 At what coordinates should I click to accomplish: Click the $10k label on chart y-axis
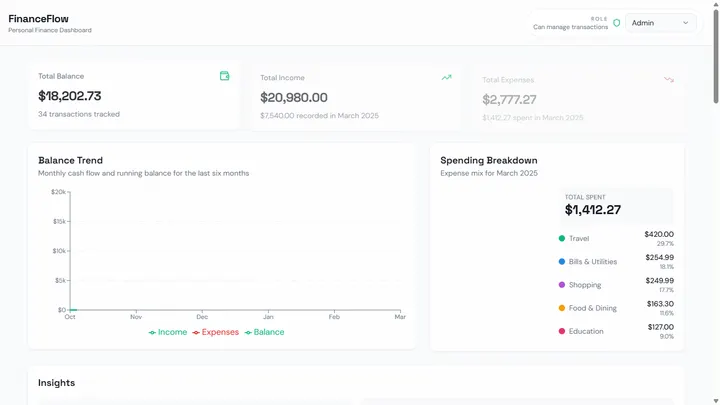pos(59,251)
